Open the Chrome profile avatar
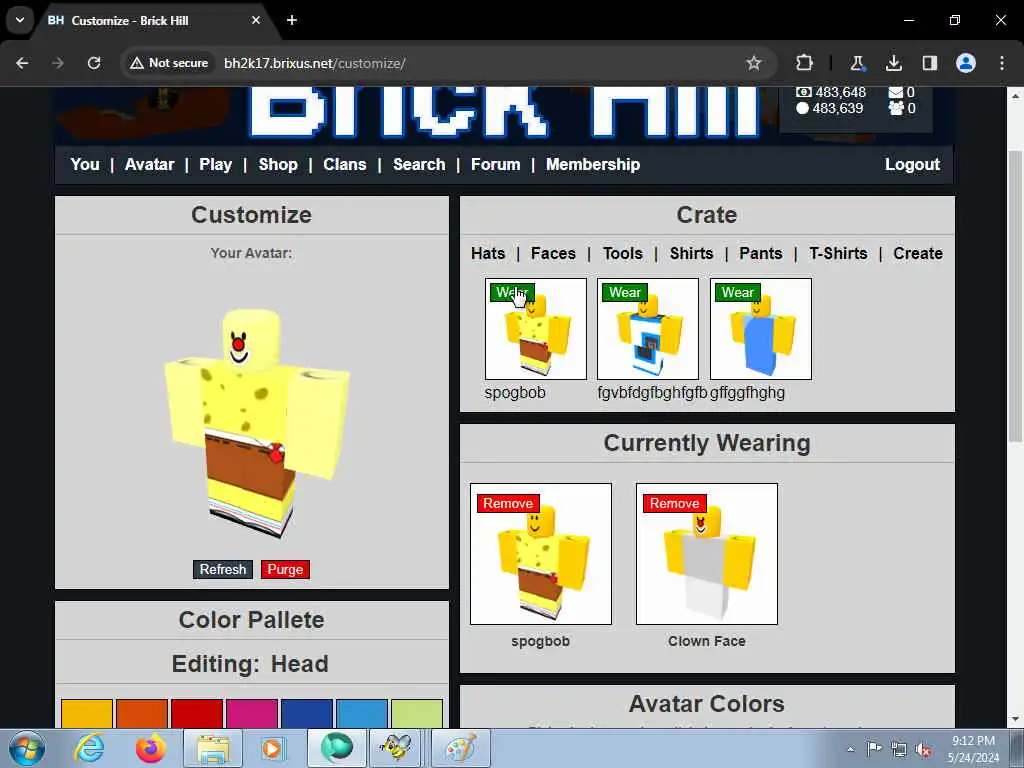 [x=966, y=63]
